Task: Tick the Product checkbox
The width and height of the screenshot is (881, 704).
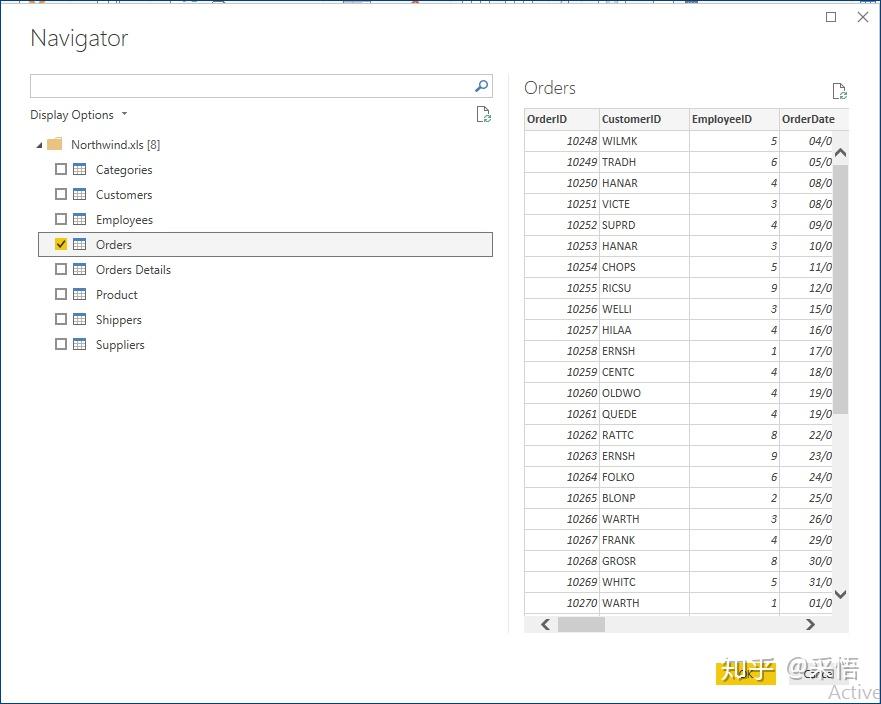Action: coord(61,295)
